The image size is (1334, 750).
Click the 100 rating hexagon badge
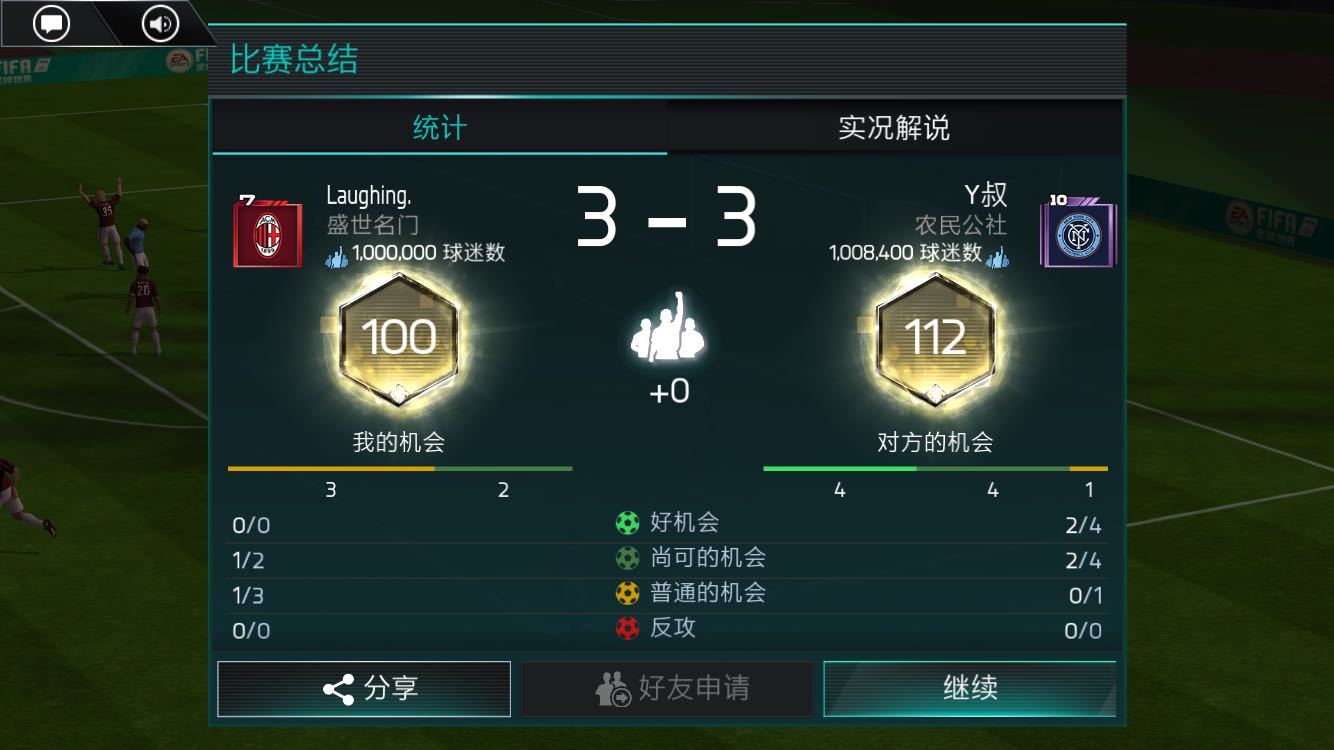click(x=399, y=338)
